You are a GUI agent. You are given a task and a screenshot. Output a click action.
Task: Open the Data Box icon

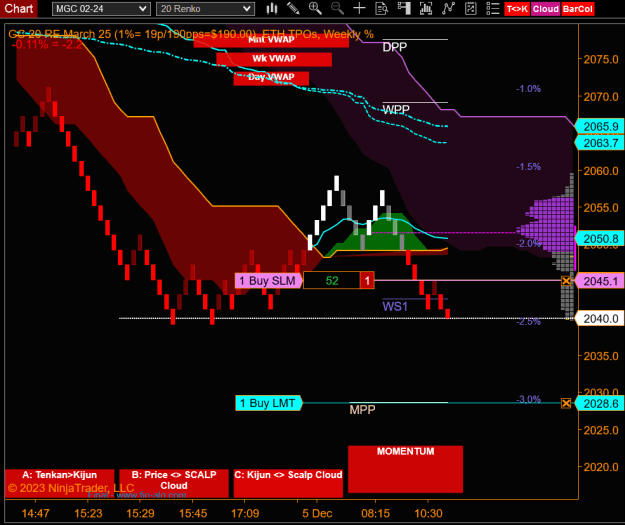[381, 8]
